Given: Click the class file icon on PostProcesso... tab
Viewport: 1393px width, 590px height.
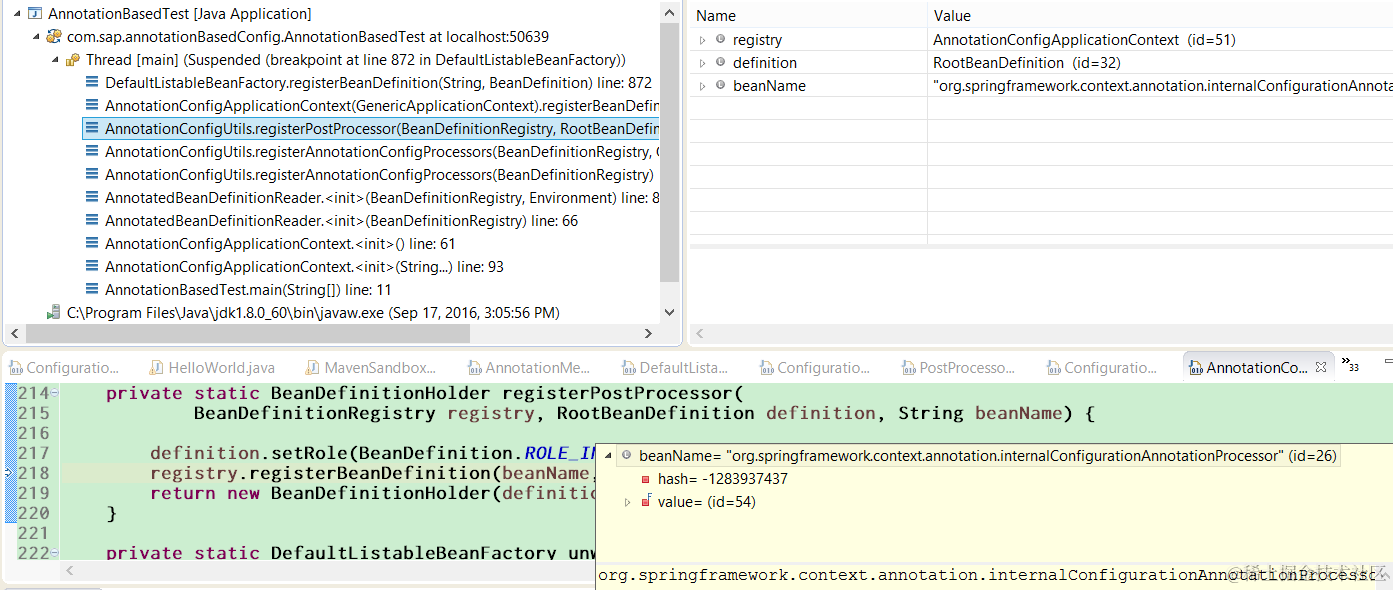Looking at the screenshot, I should pyautogui.click(x=907, y=368).
